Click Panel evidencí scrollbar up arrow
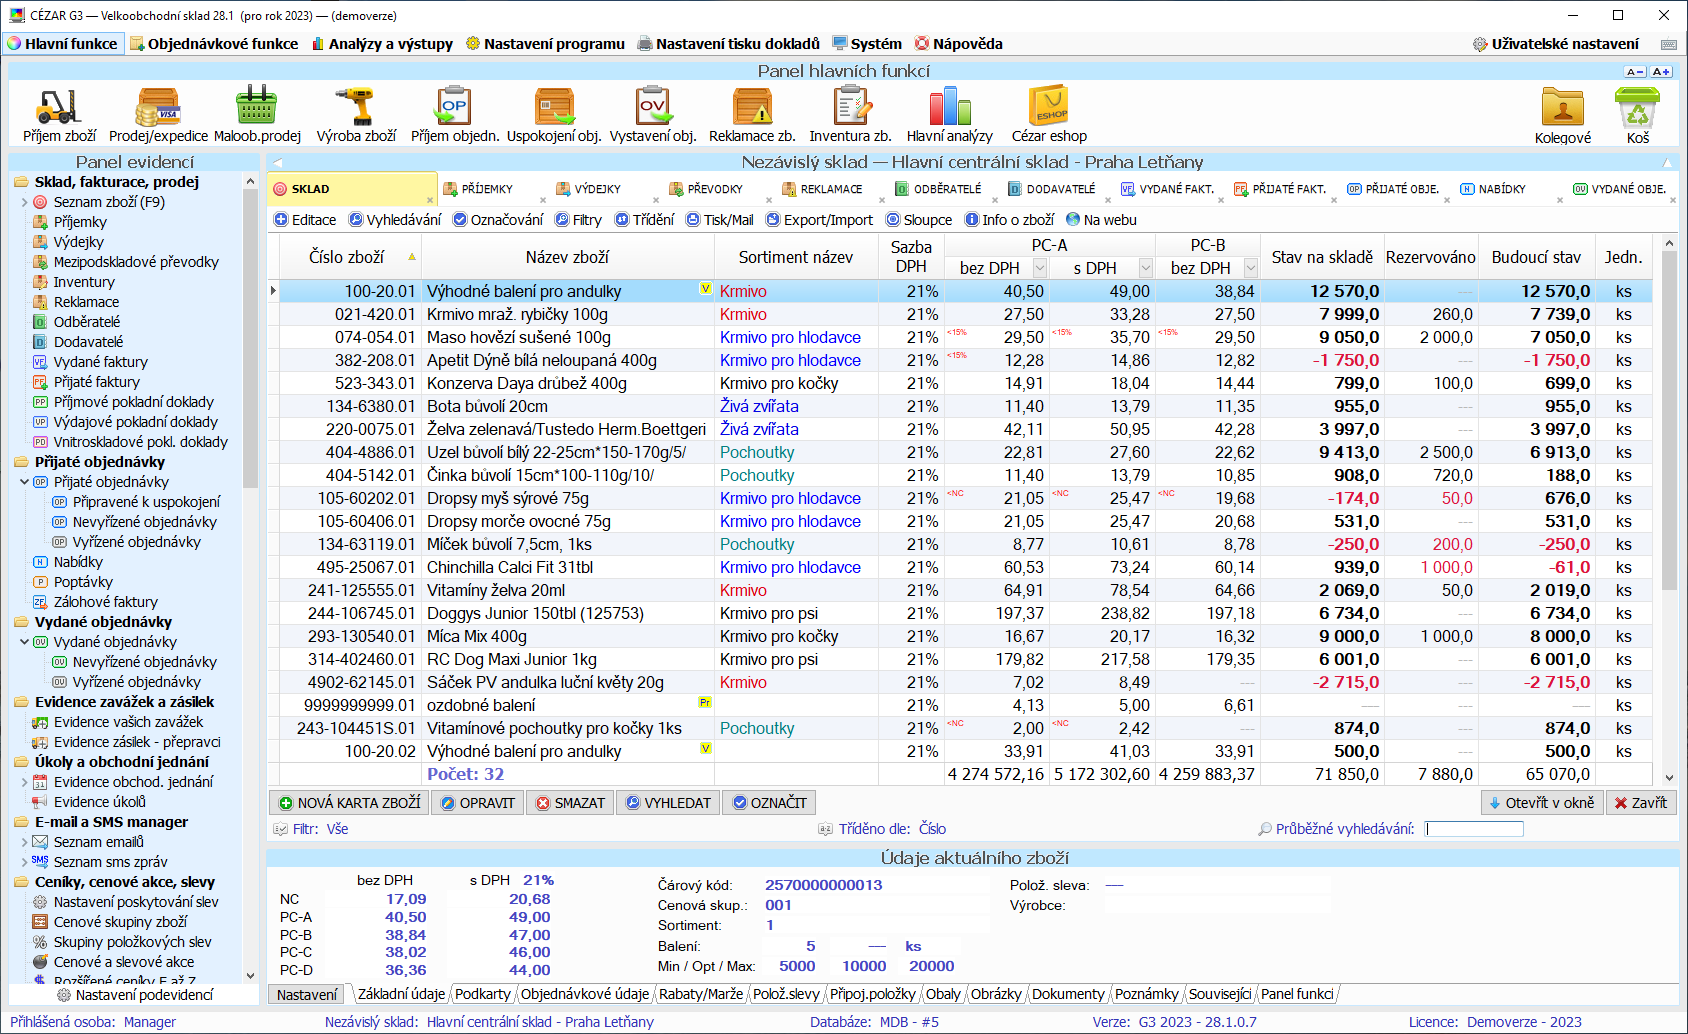Image resolution: width=1688 pixels, height=1034 pixels. 250,182
